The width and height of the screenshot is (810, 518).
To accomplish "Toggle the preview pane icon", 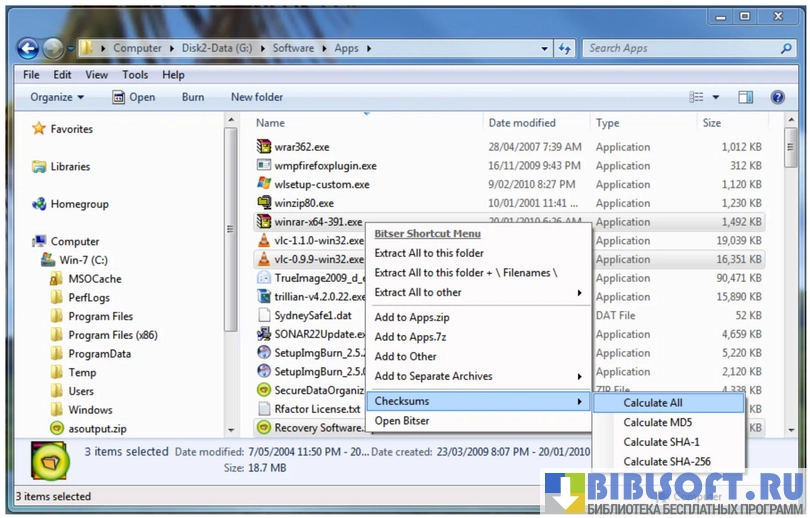I will coord(745,97).
